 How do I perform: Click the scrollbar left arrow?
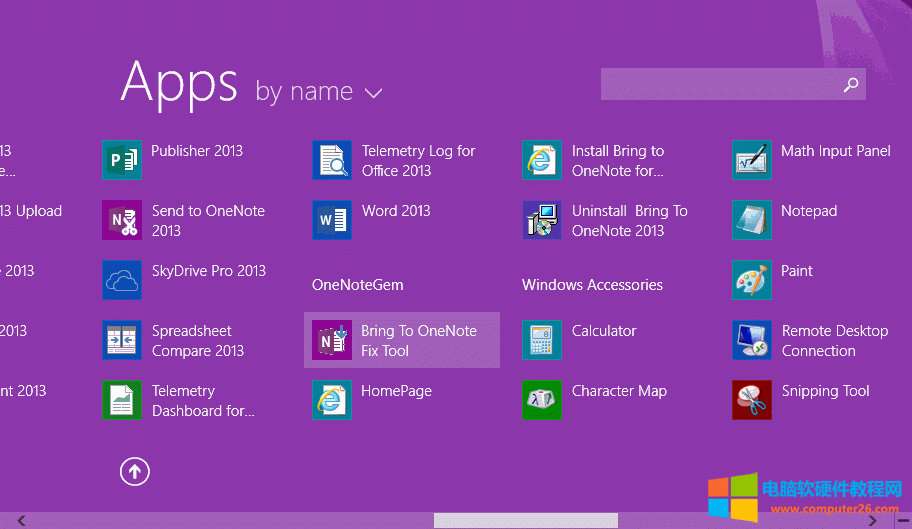pos(21,521)
